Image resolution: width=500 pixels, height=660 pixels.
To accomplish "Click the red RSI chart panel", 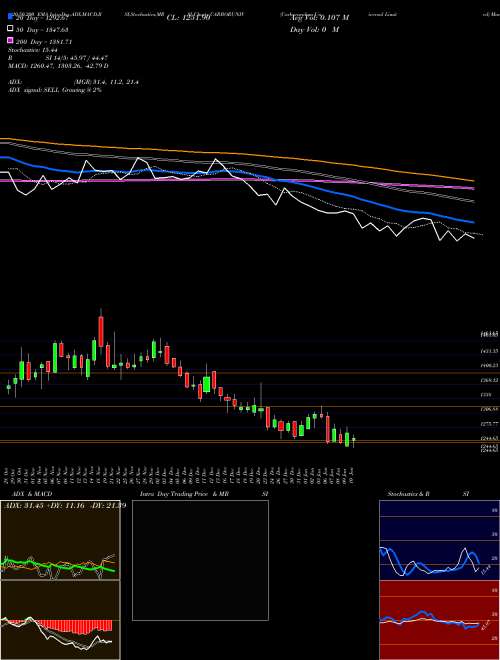I will [x=439, y=620].
